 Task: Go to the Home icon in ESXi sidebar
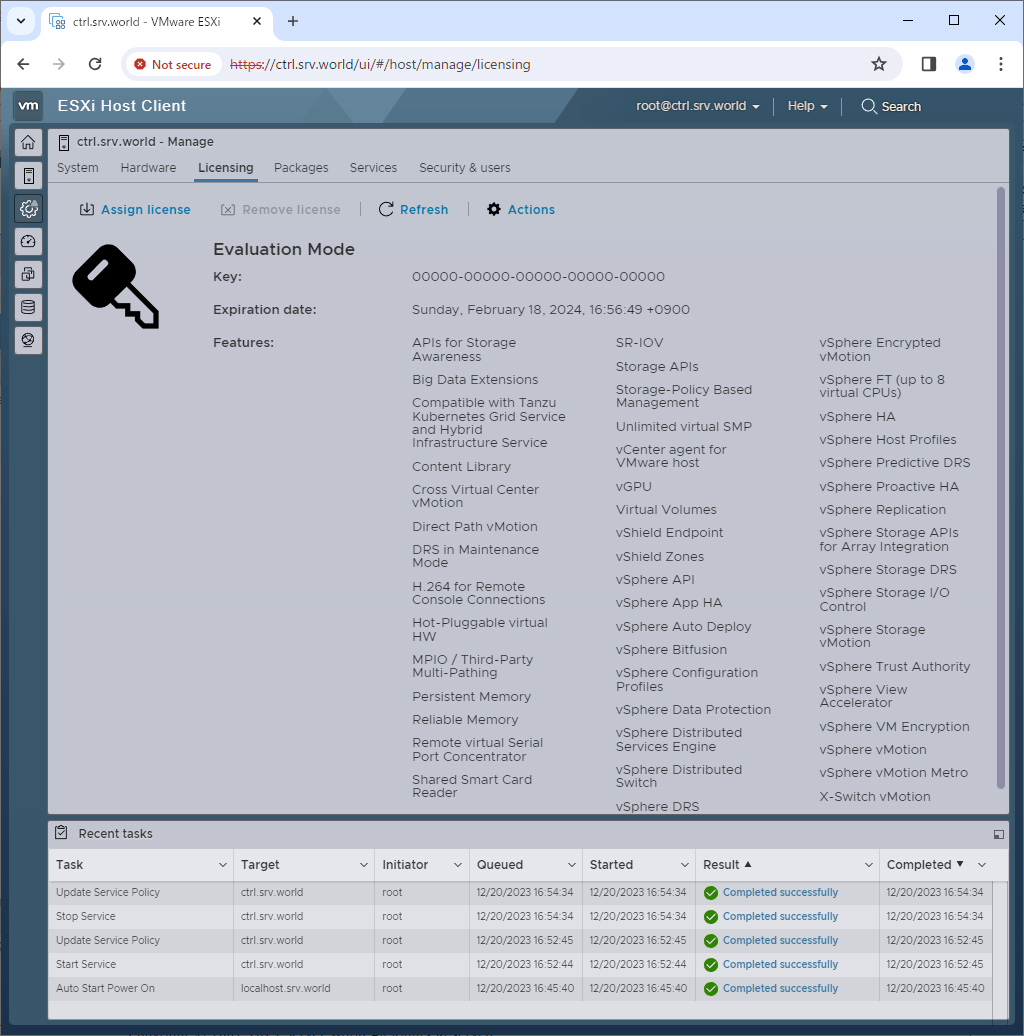(28, 142)
